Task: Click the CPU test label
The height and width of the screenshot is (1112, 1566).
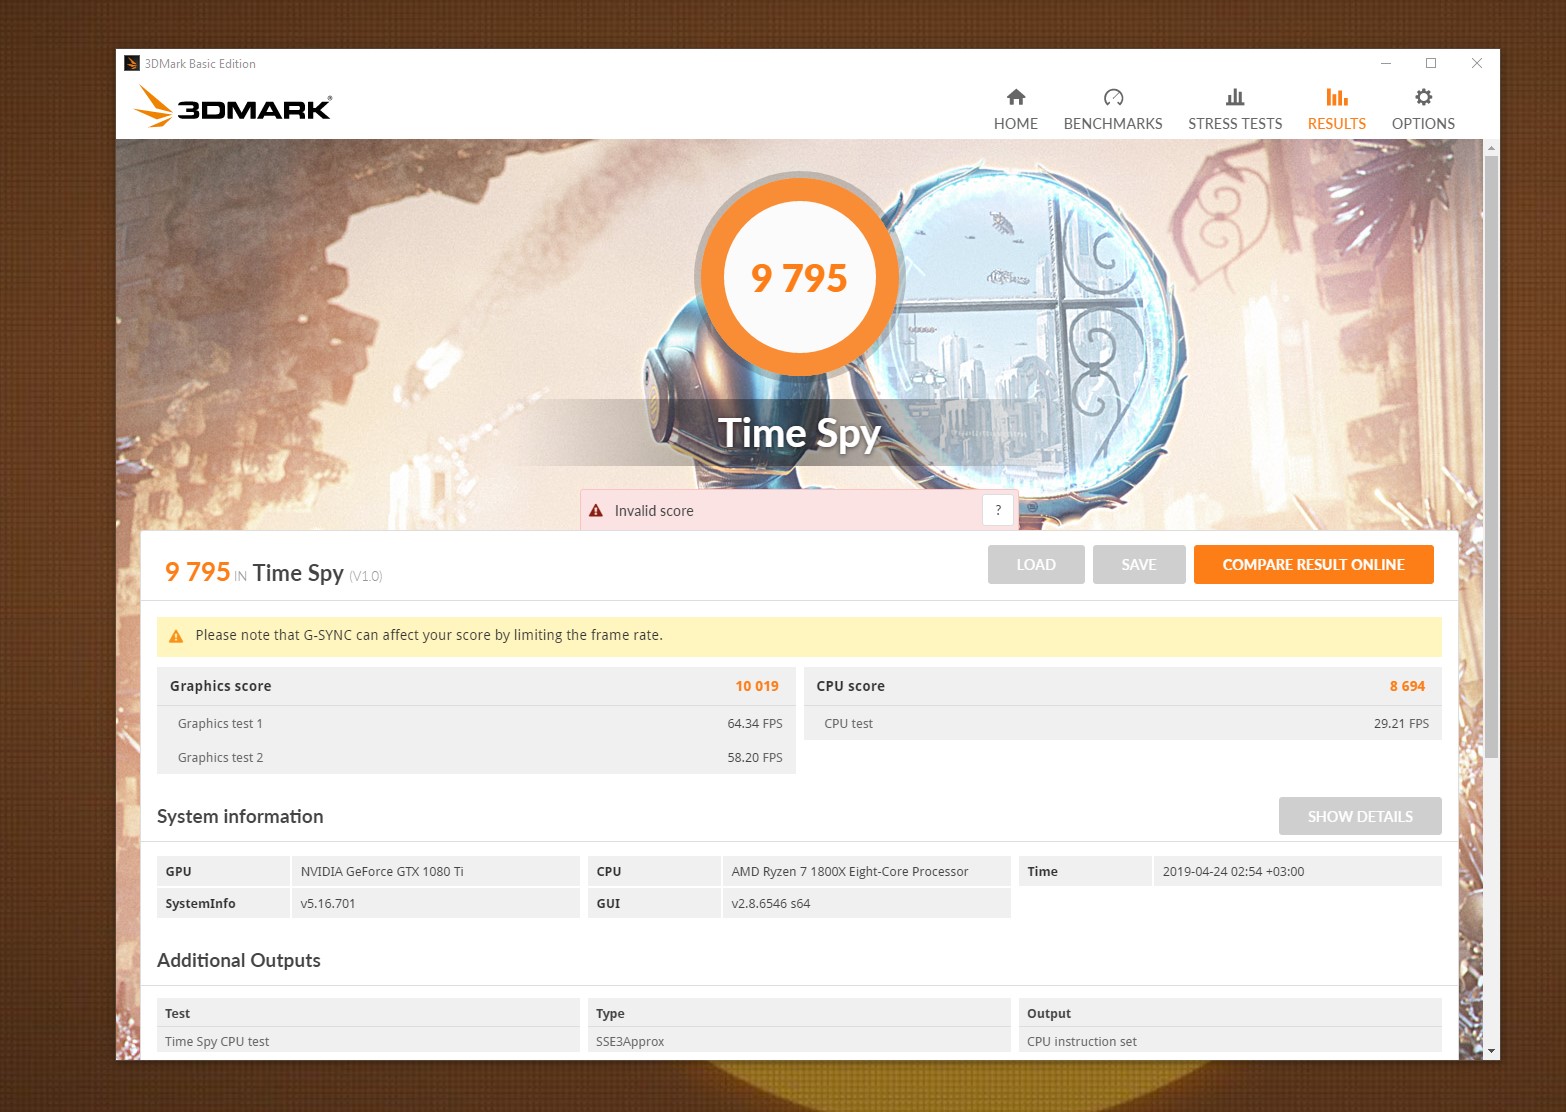Action: (848, 723)
